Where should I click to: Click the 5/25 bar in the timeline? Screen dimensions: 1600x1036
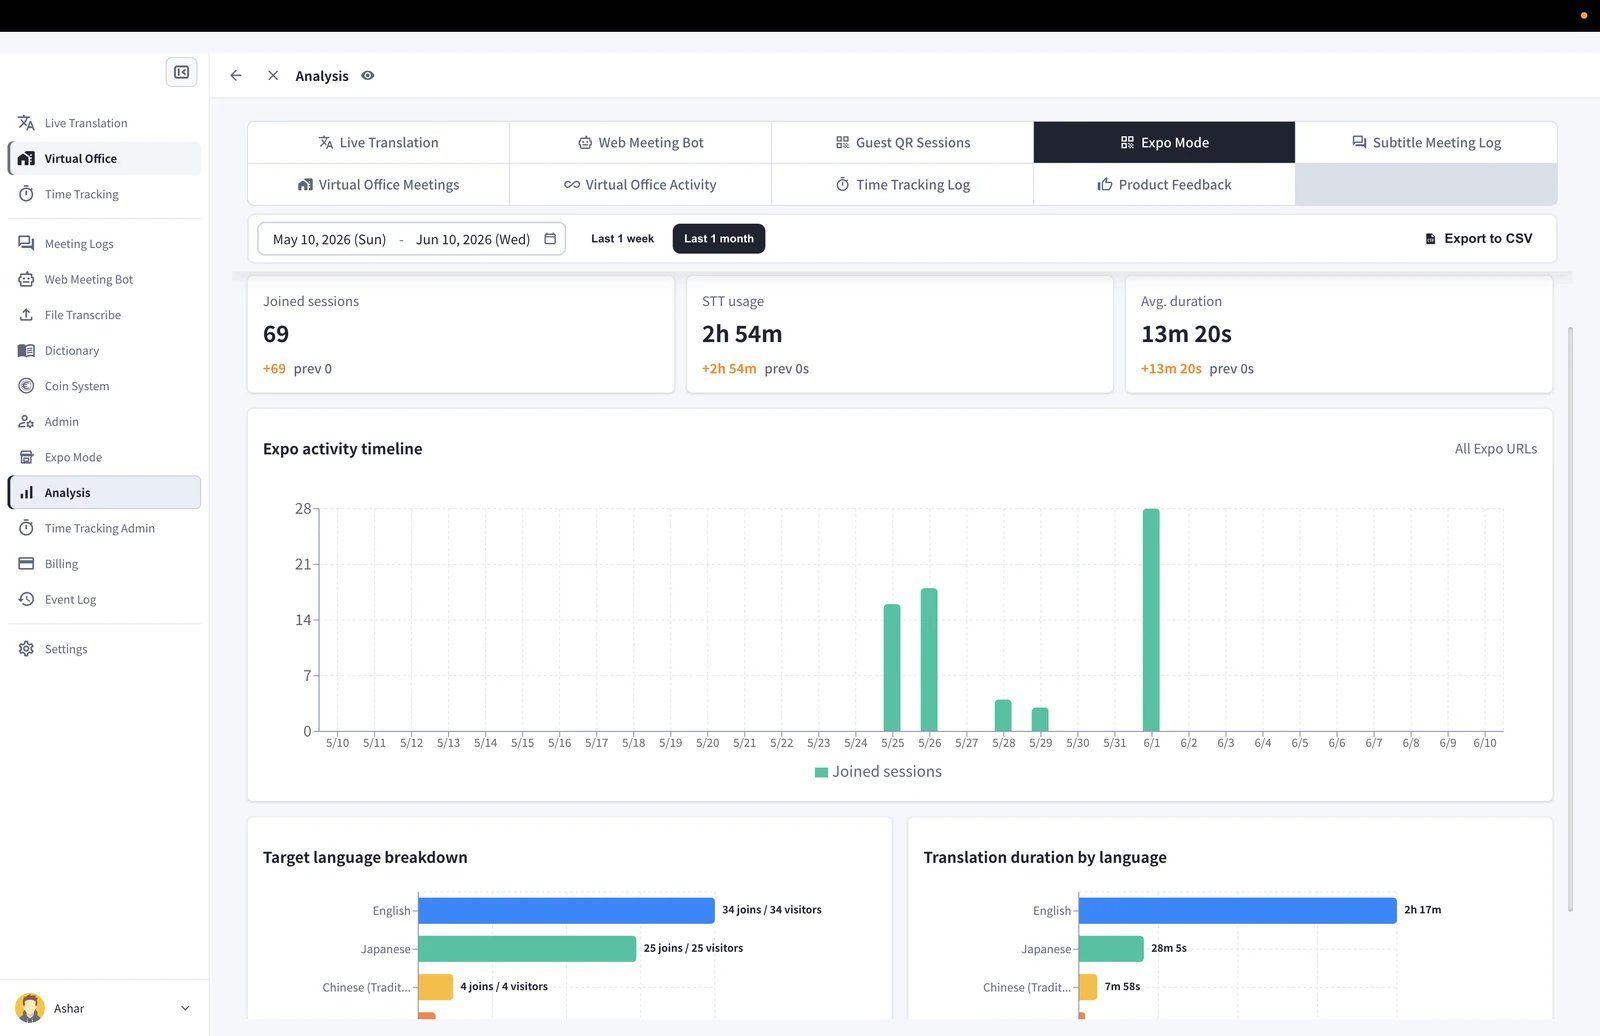[892, 668]
